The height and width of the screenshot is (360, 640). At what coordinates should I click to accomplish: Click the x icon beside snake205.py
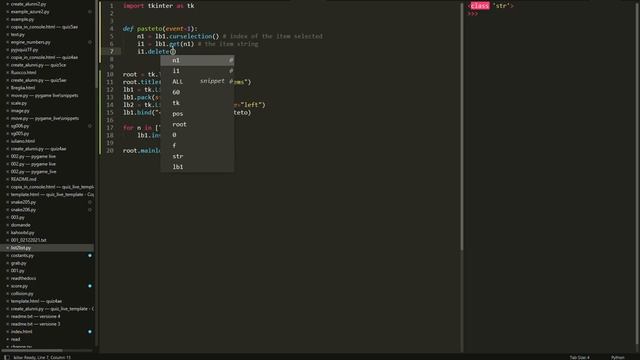click(x=7, y=202)
